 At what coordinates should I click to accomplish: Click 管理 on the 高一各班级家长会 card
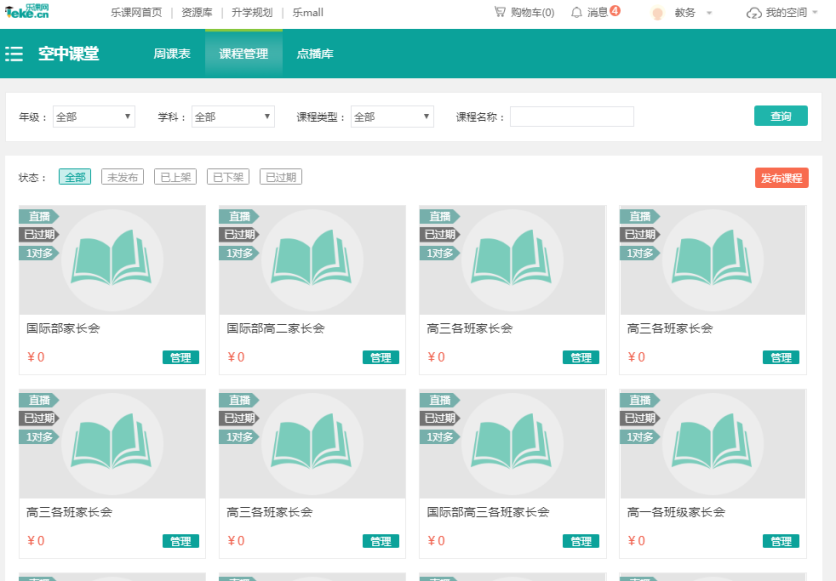point(781,541)
